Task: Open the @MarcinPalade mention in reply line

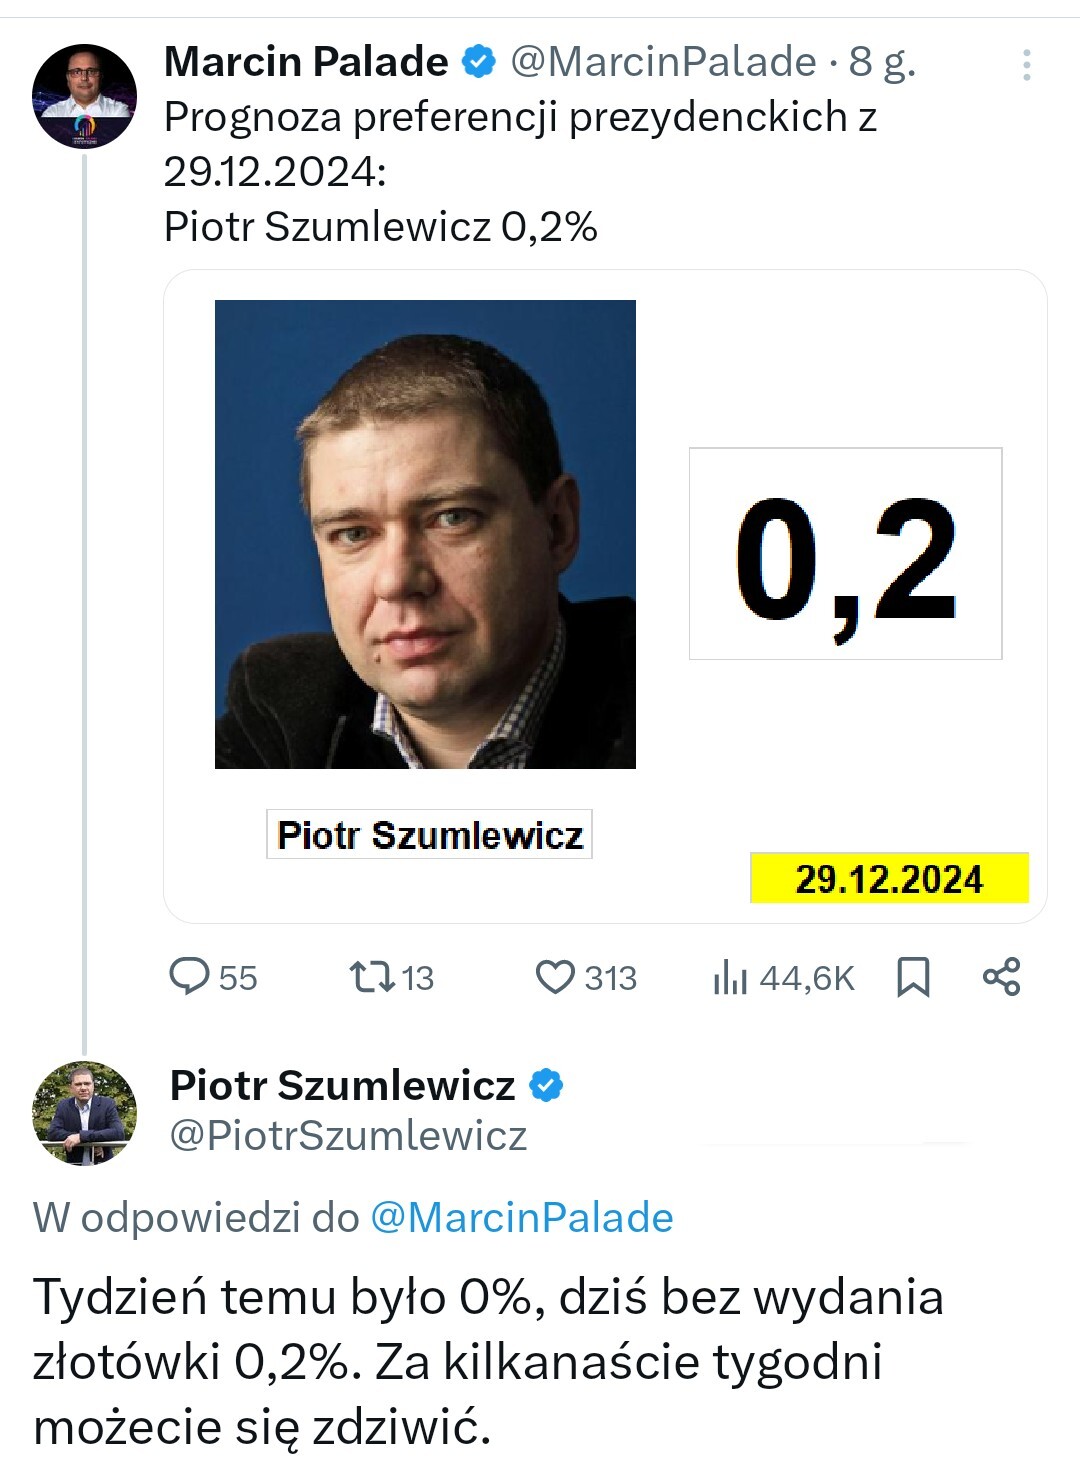Action: pyautogui.click(x=521, y=1218)
